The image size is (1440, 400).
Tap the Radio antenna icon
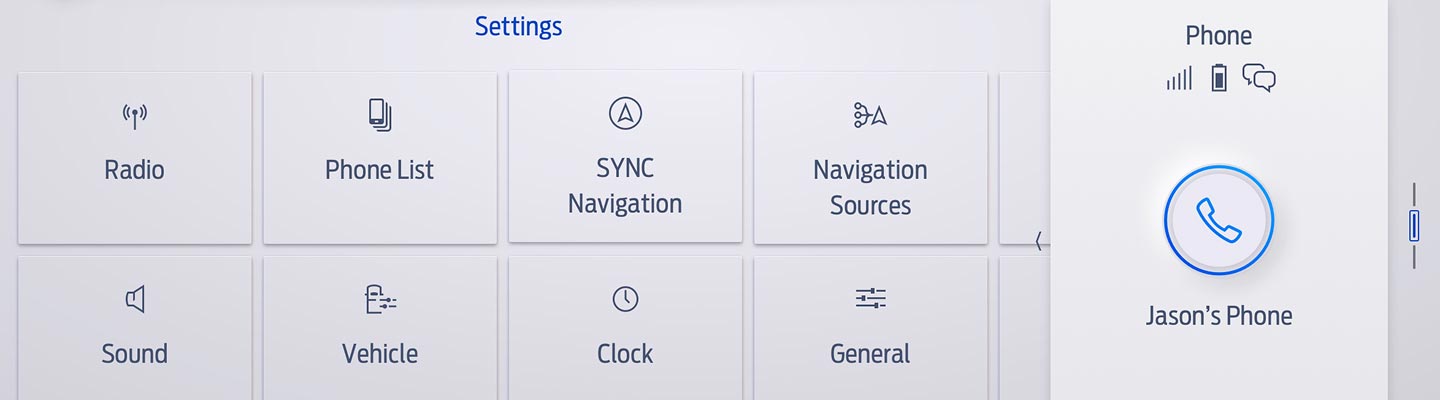pyautogui.click(x=134, y=116)
